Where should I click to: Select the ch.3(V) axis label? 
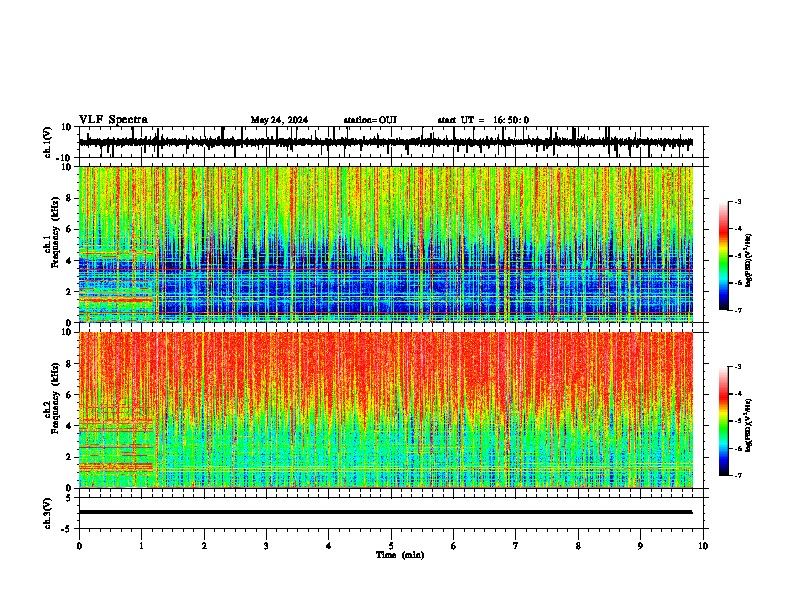(48, 513)
